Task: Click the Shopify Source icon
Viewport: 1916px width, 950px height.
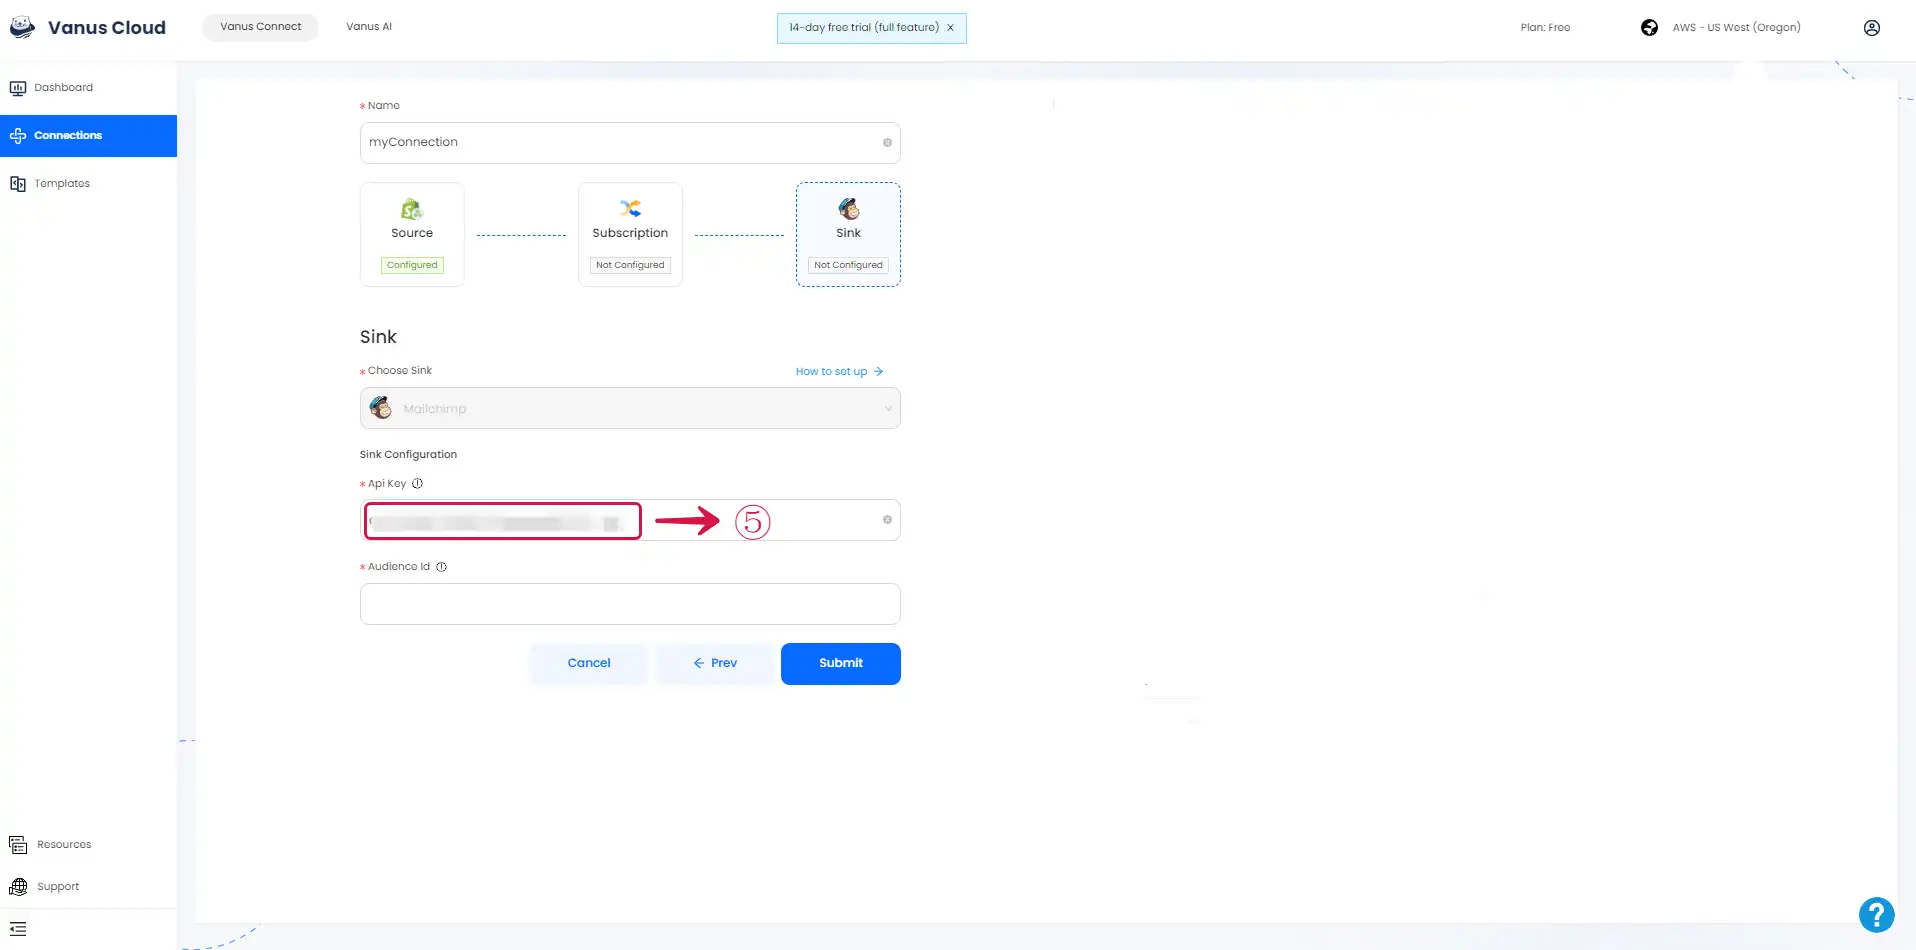Action: point(412,209)
